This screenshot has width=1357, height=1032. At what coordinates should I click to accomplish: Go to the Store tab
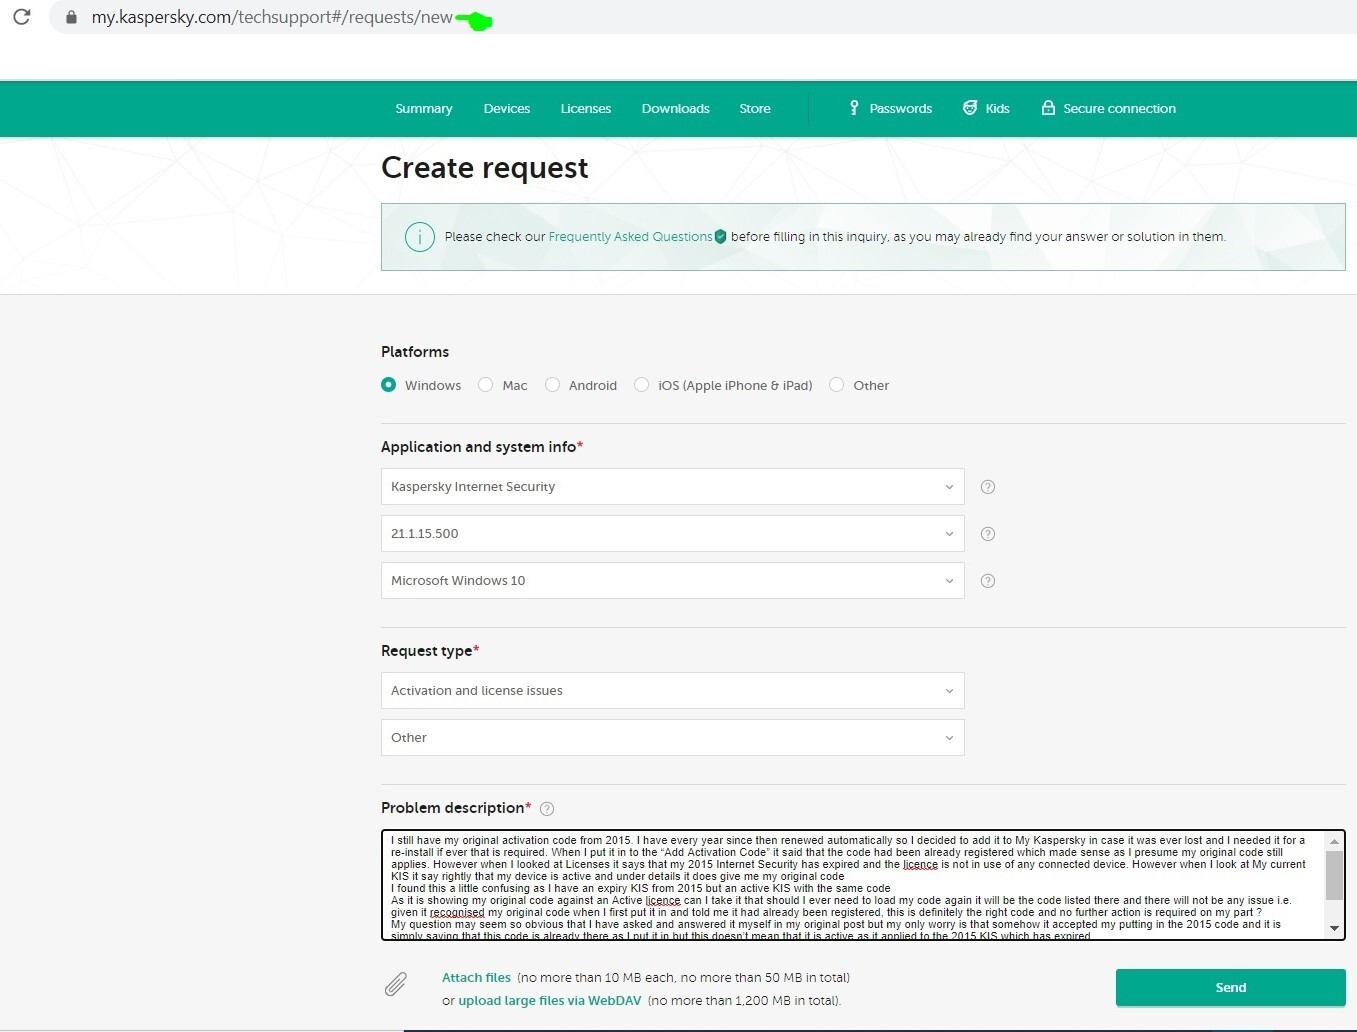point(755,108)
